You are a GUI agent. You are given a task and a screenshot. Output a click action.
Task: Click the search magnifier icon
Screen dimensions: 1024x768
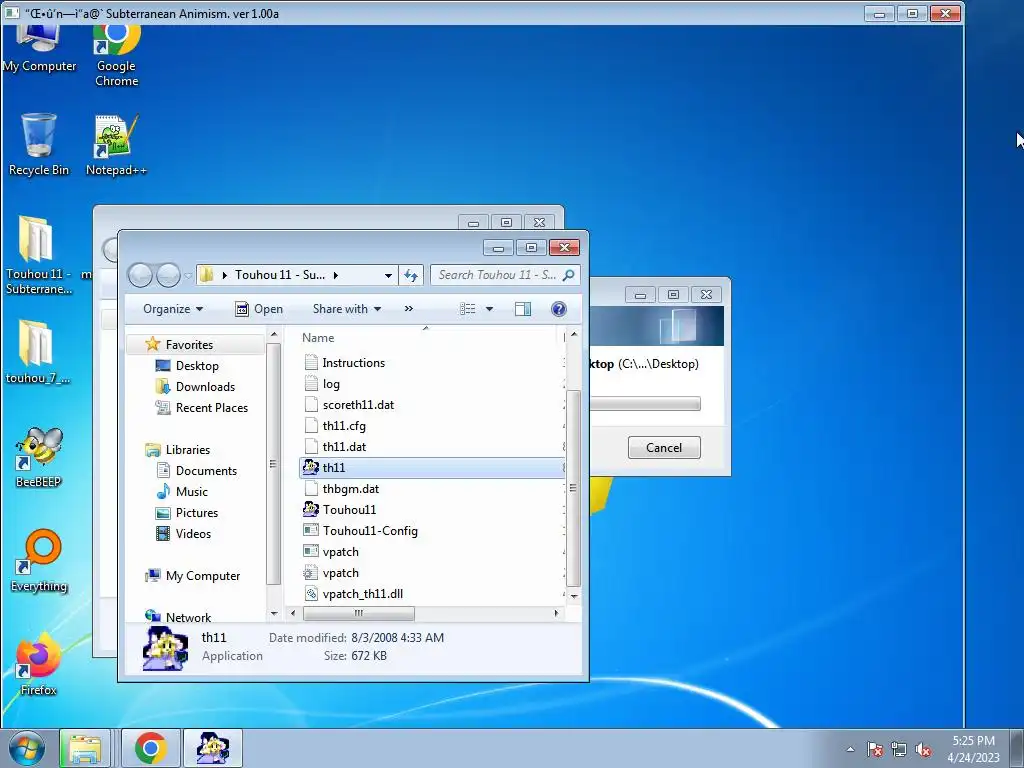tap(568, 275)
